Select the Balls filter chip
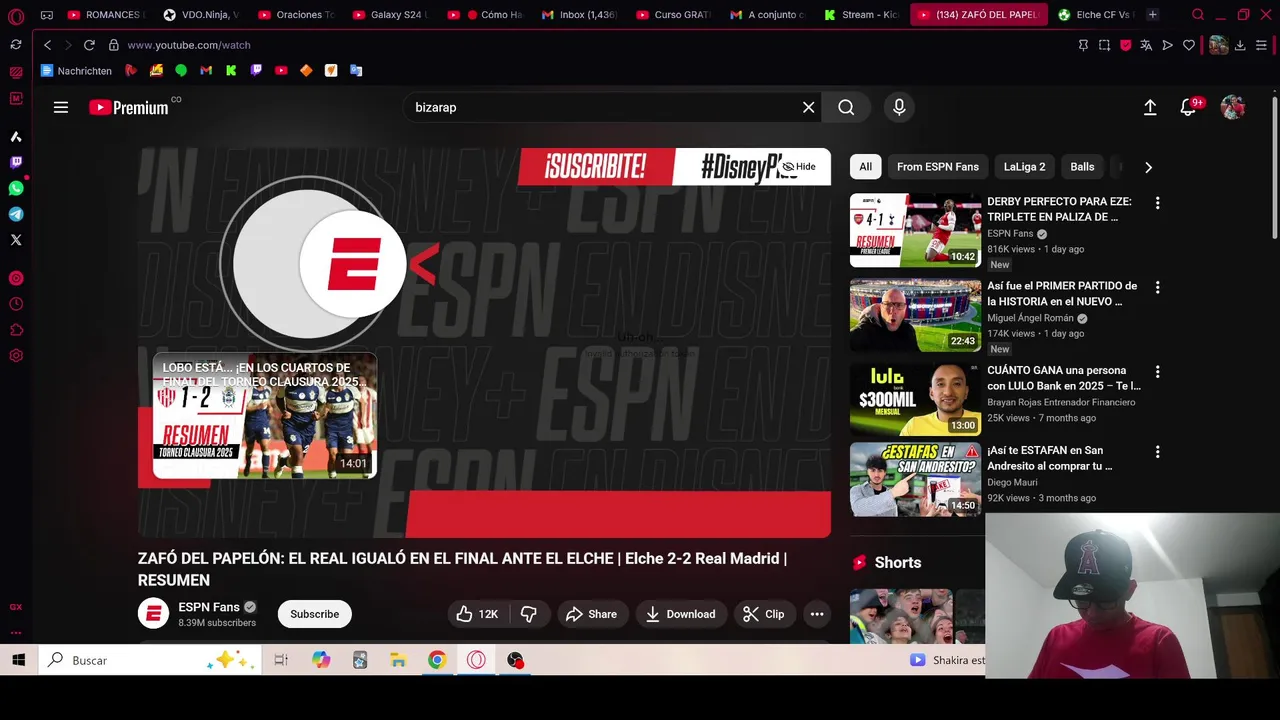Image resolution: width=1280 pixels, height=720 pixels. pyautogui.click(x=1082, y=167)
